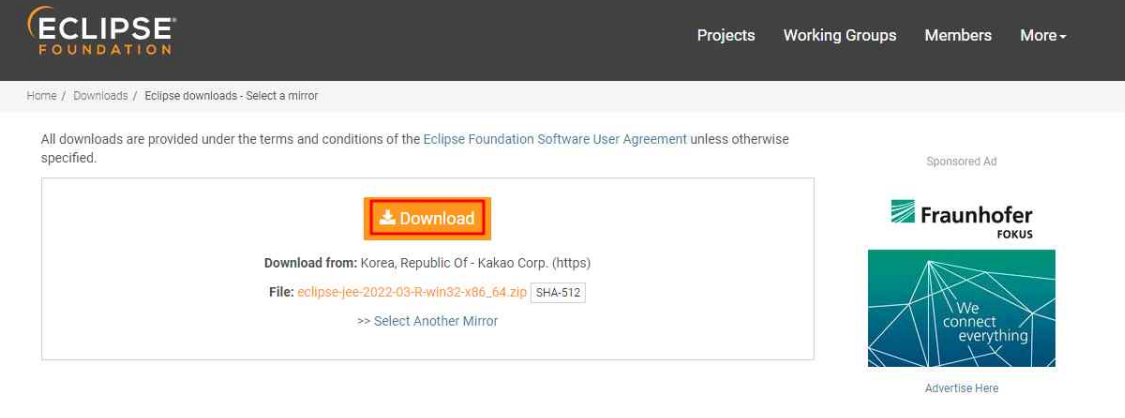Image resolution: width=1125 pixels, height=418 pixels.
Task: Open the Members menu item
Action: coord(958,35)
